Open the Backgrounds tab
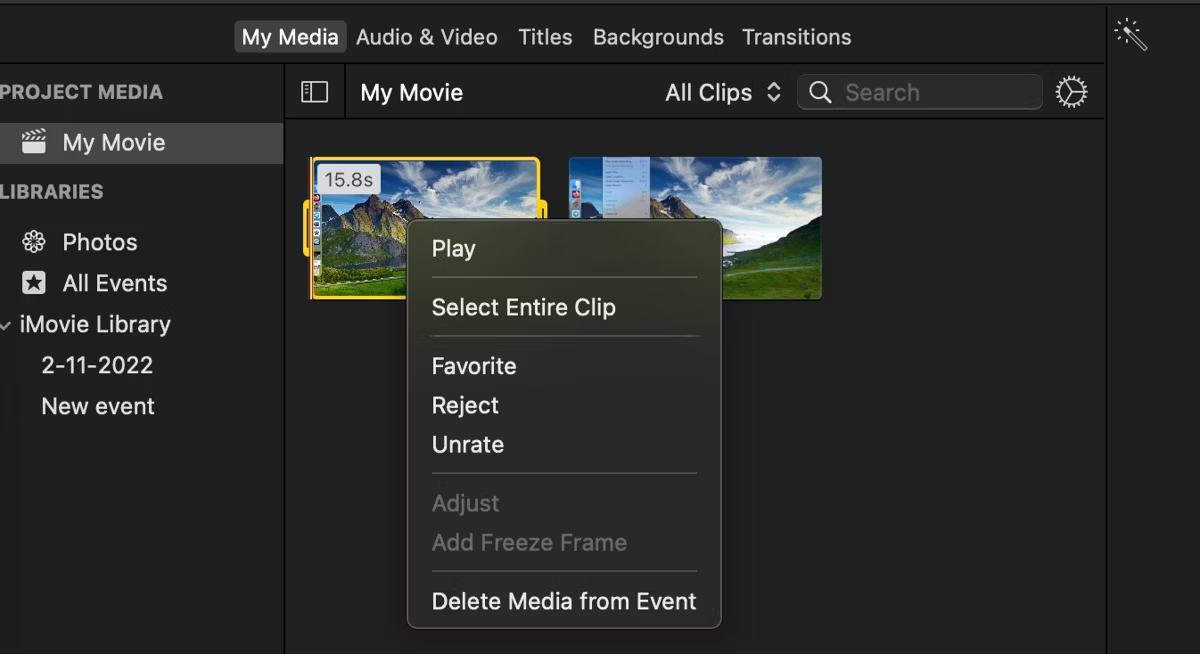This screenshot has width=1200, height=654. 658,37
